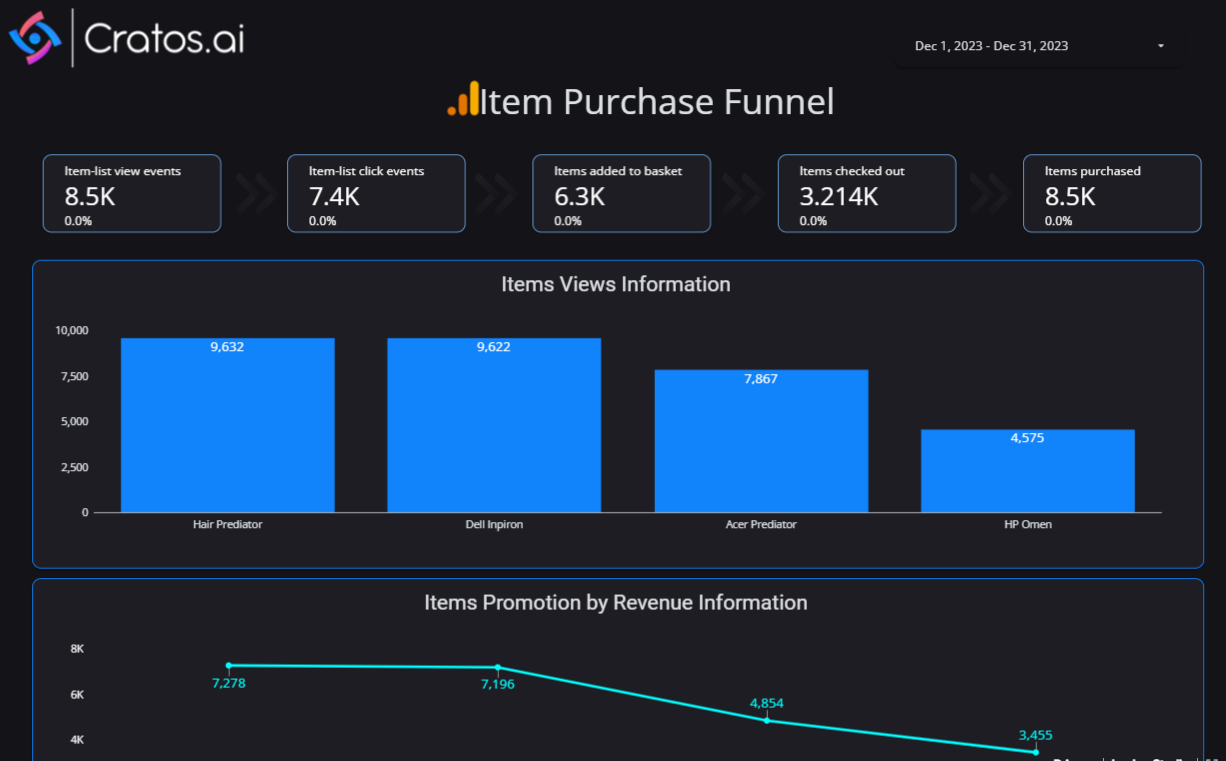Image resolution: width=1226 pixels, height=761 pixels.
Task: Open the Dec 1 - Dec 31, 2023 date range dropdown
Action: 1038,46
